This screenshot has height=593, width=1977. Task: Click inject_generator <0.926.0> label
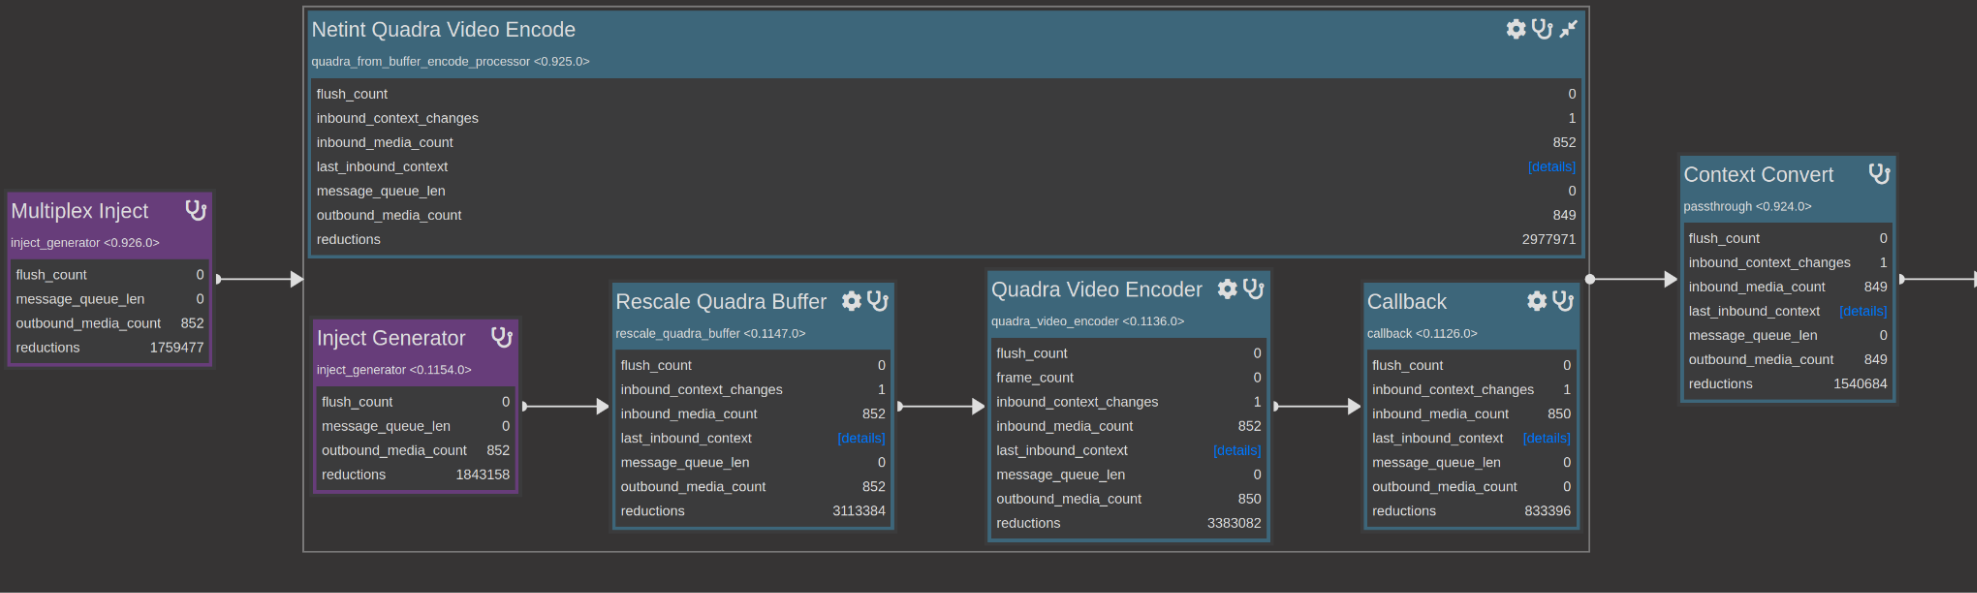click(x=85, y=243)
